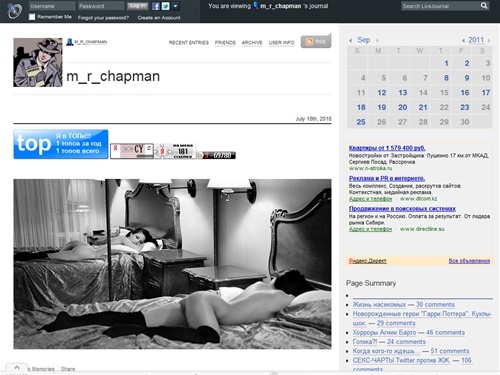
Task: Select September 19 in the calendar
Action: [382, 107]
